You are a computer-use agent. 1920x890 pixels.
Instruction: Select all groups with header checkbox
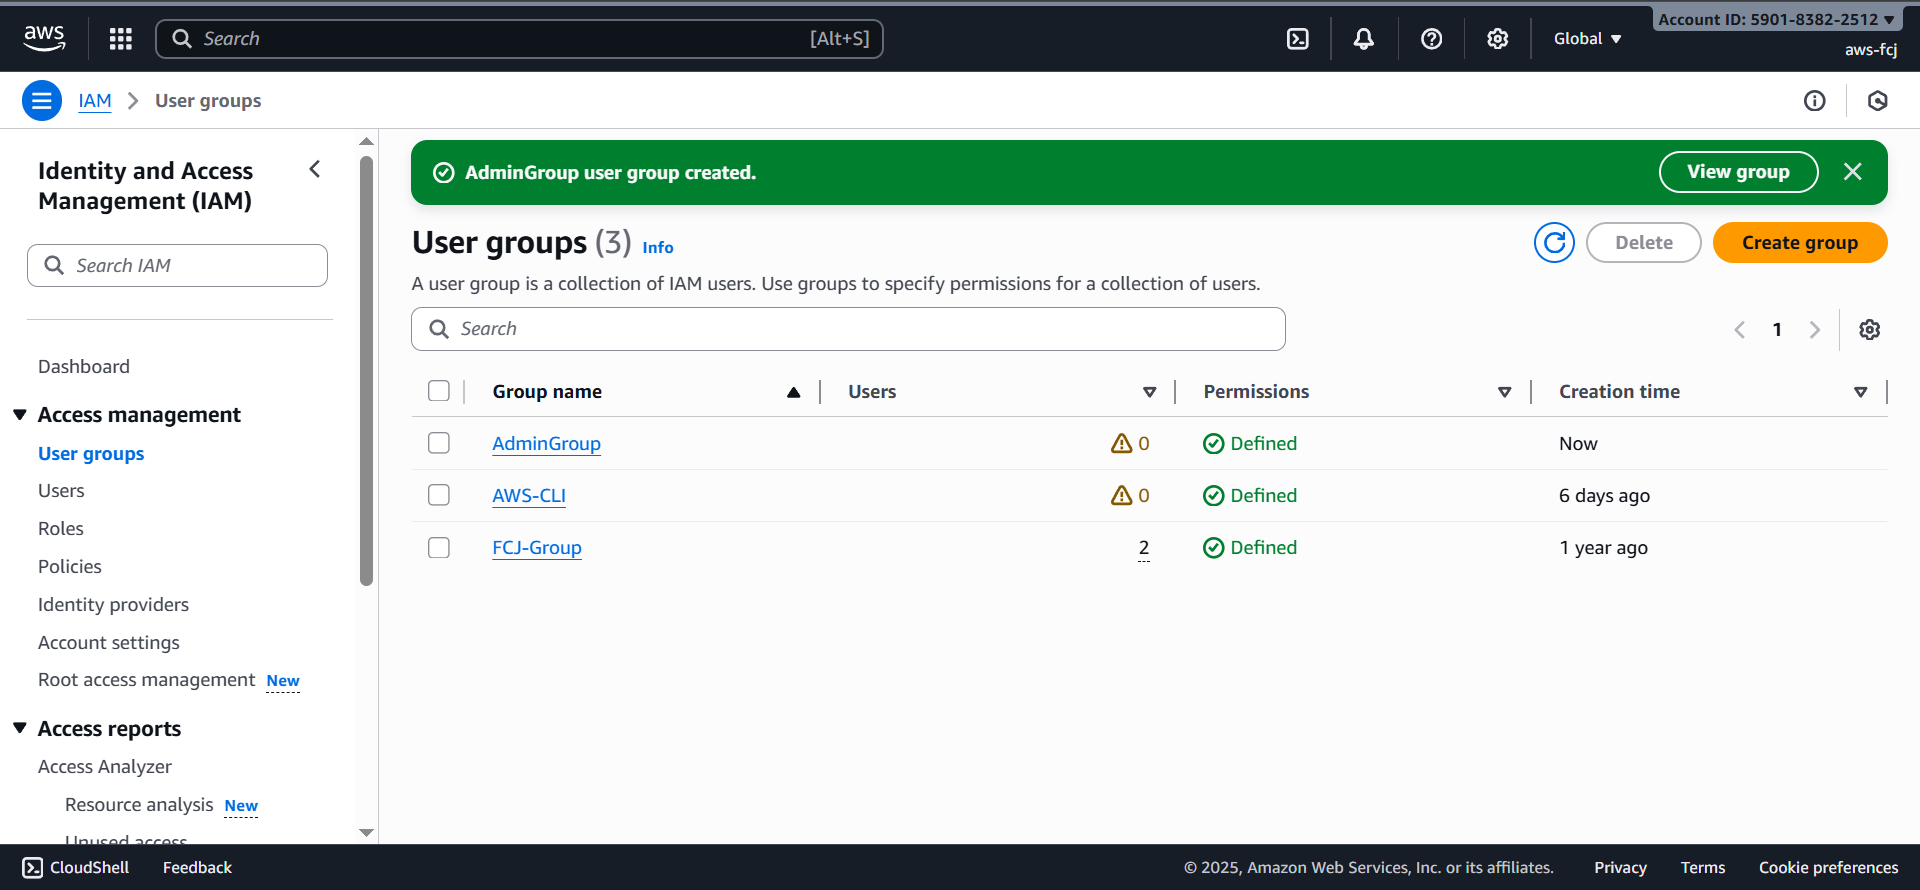(x=438, y=391)
